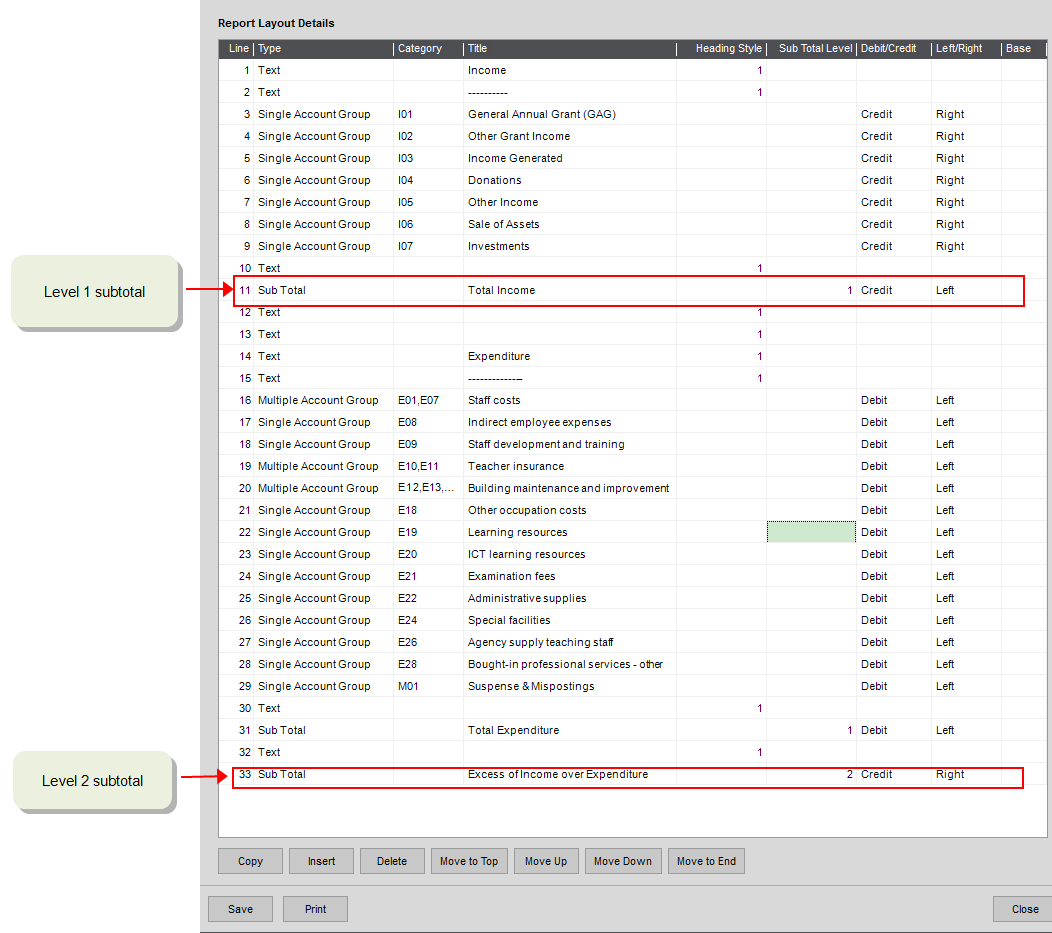
Task: Click the Insert button
Action: click(321, 860)
